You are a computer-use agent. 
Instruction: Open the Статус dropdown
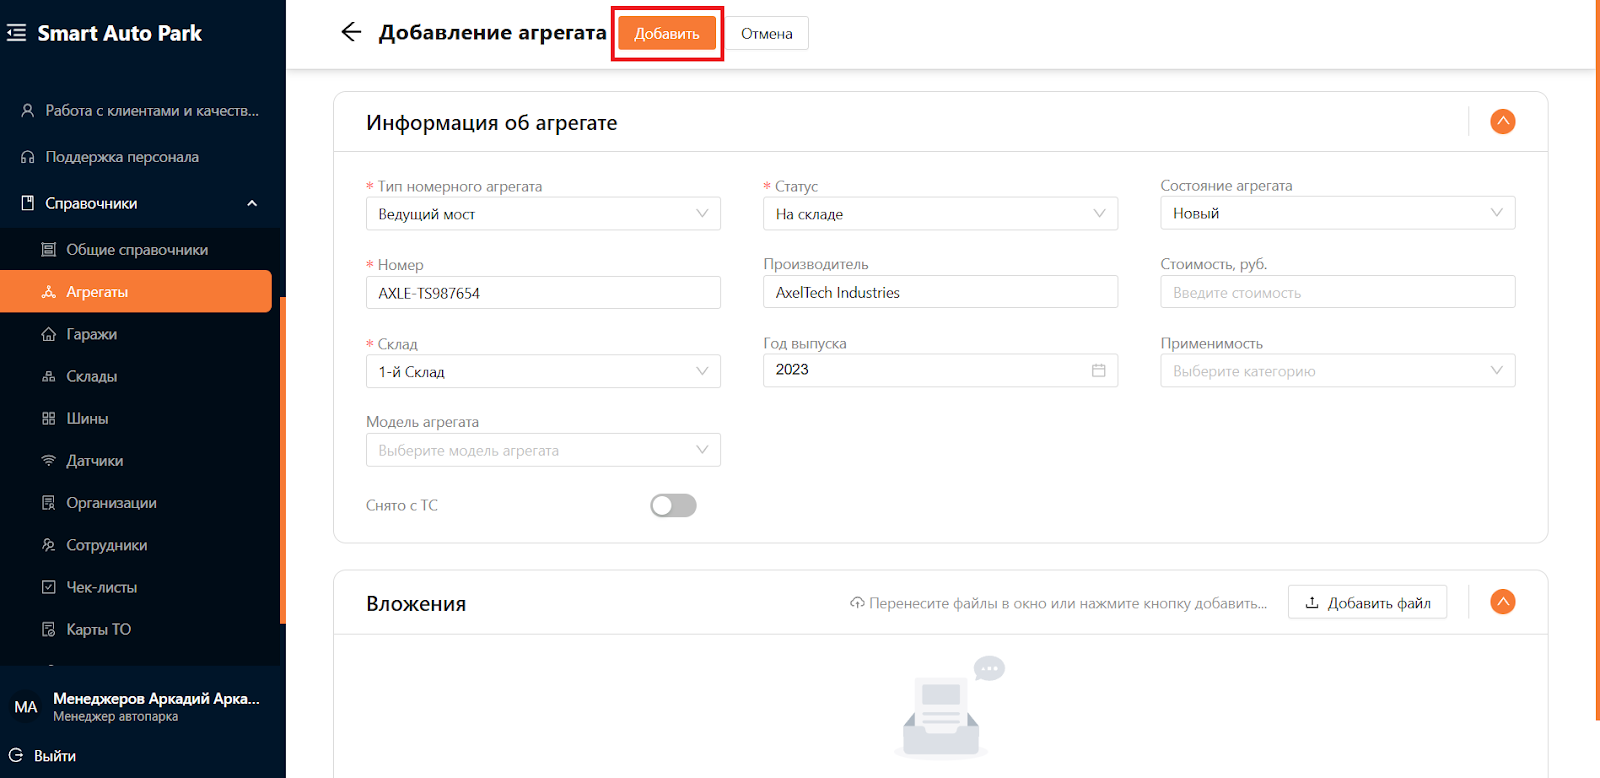pos(939,214)
